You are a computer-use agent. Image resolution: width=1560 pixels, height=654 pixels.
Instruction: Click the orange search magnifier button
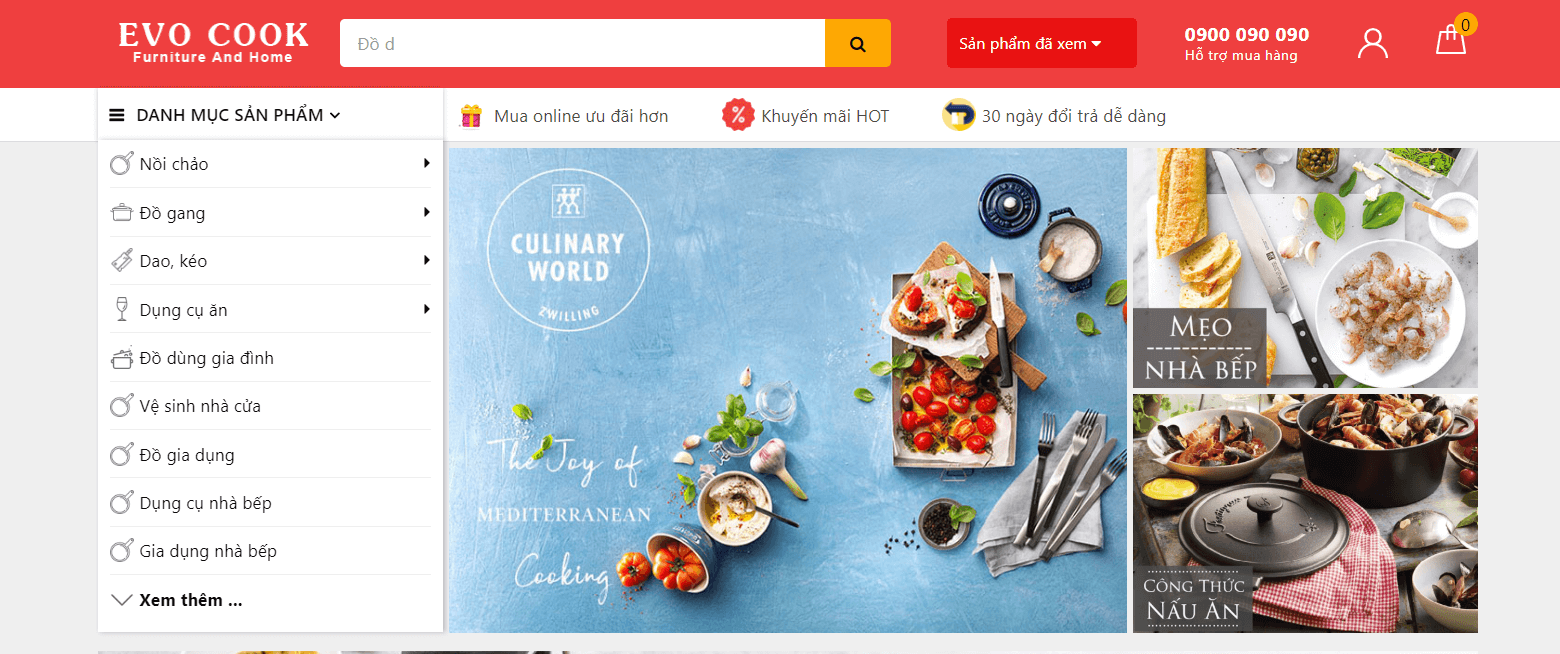click(858, 43)
